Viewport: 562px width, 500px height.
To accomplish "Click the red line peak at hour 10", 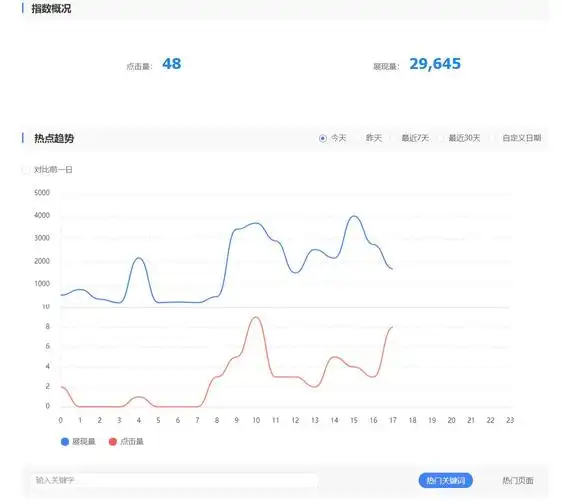I will [256, 317].
